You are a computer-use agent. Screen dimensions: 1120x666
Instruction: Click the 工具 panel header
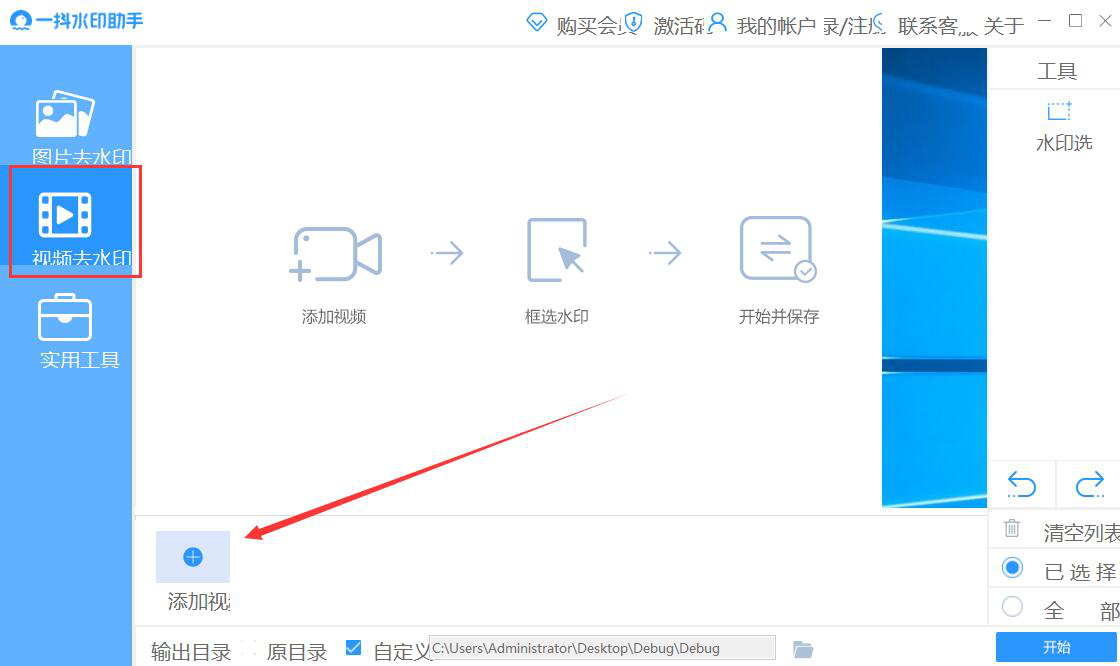1056,71
